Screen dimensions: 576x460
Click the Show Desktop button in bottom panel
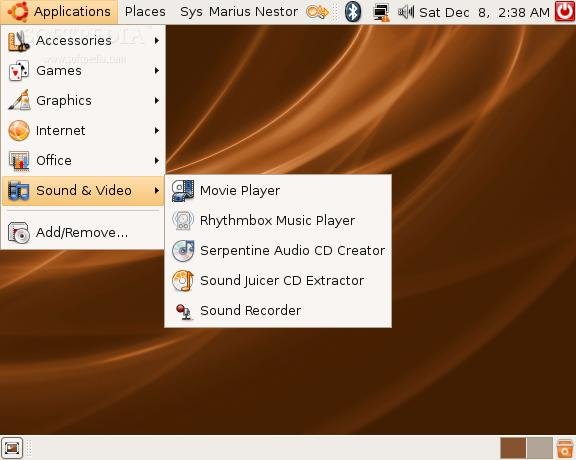(x=12, y=448)
